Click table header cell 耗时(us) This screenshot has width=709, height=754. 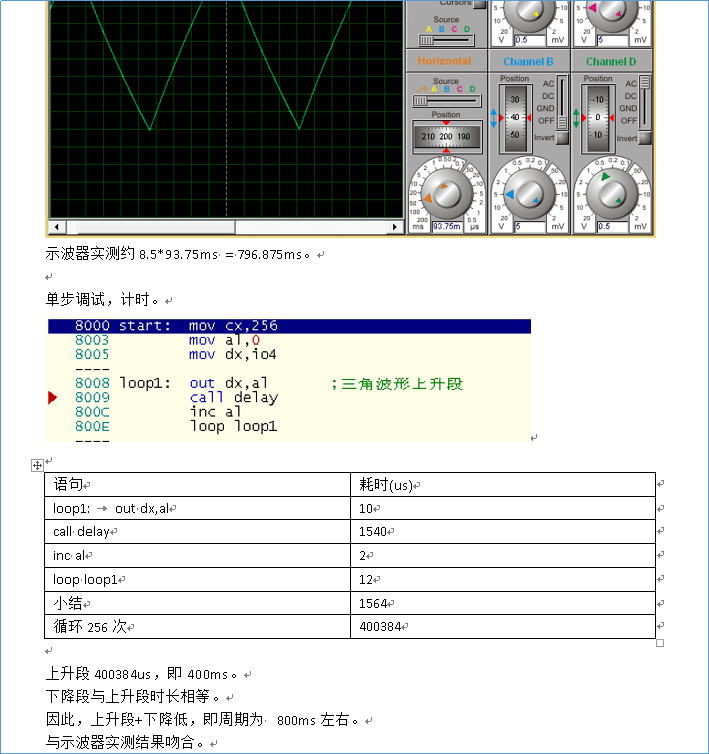pyautogui.click(x=503, y=484)
